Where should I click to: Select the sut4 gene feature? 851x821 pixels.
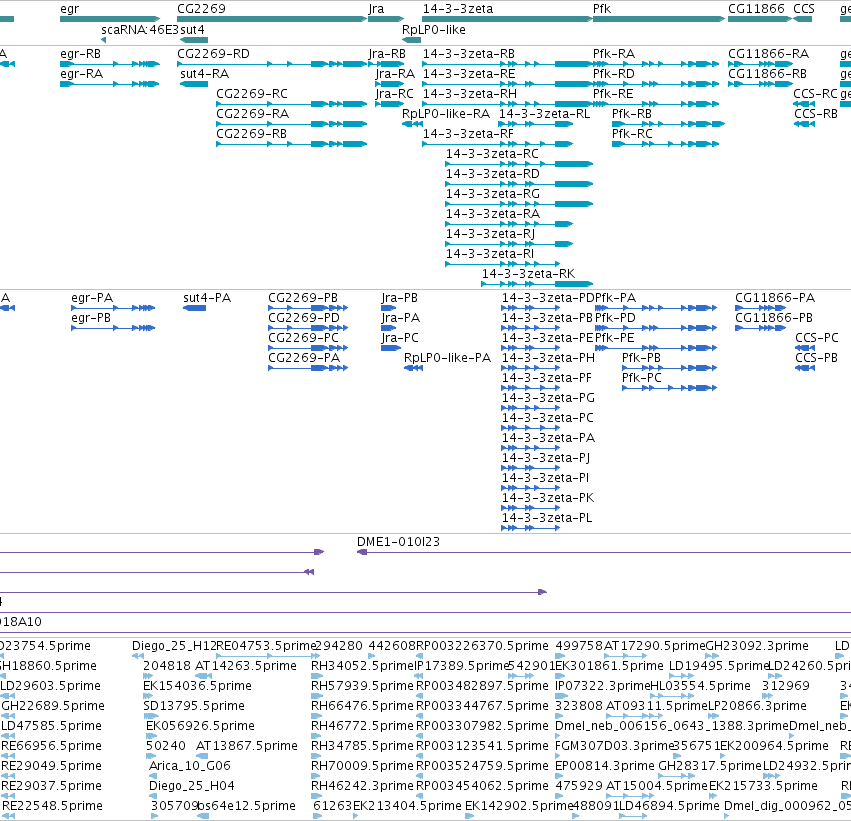(194, 40)
